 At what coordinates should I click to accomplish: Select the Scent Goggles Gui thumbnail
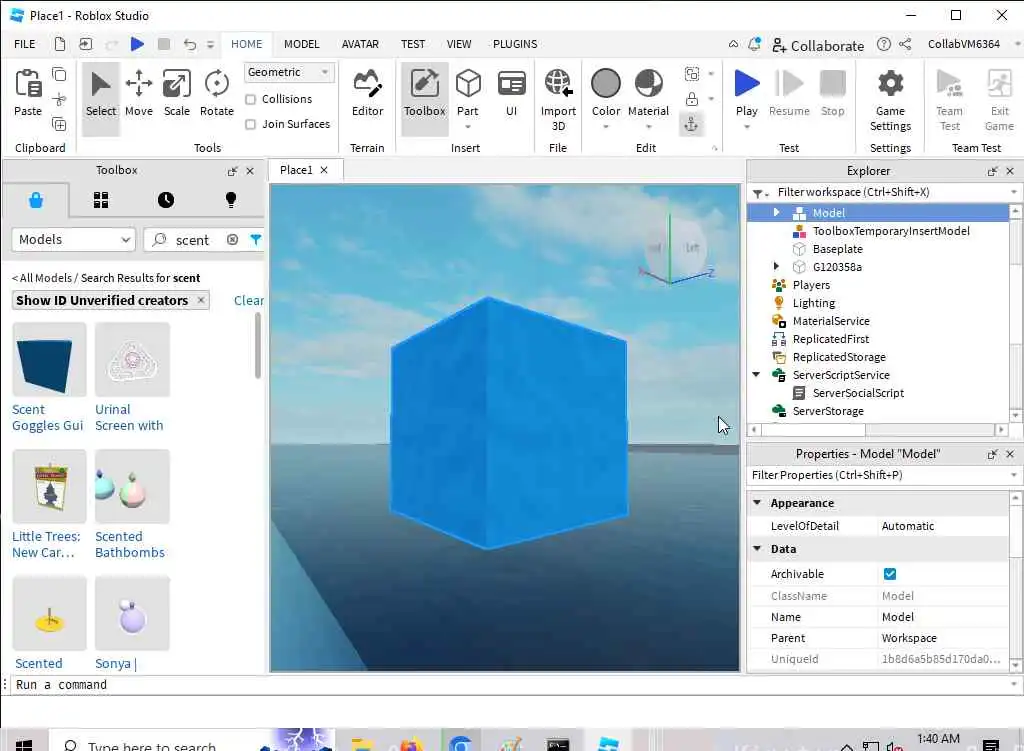(x=49, y=359)
